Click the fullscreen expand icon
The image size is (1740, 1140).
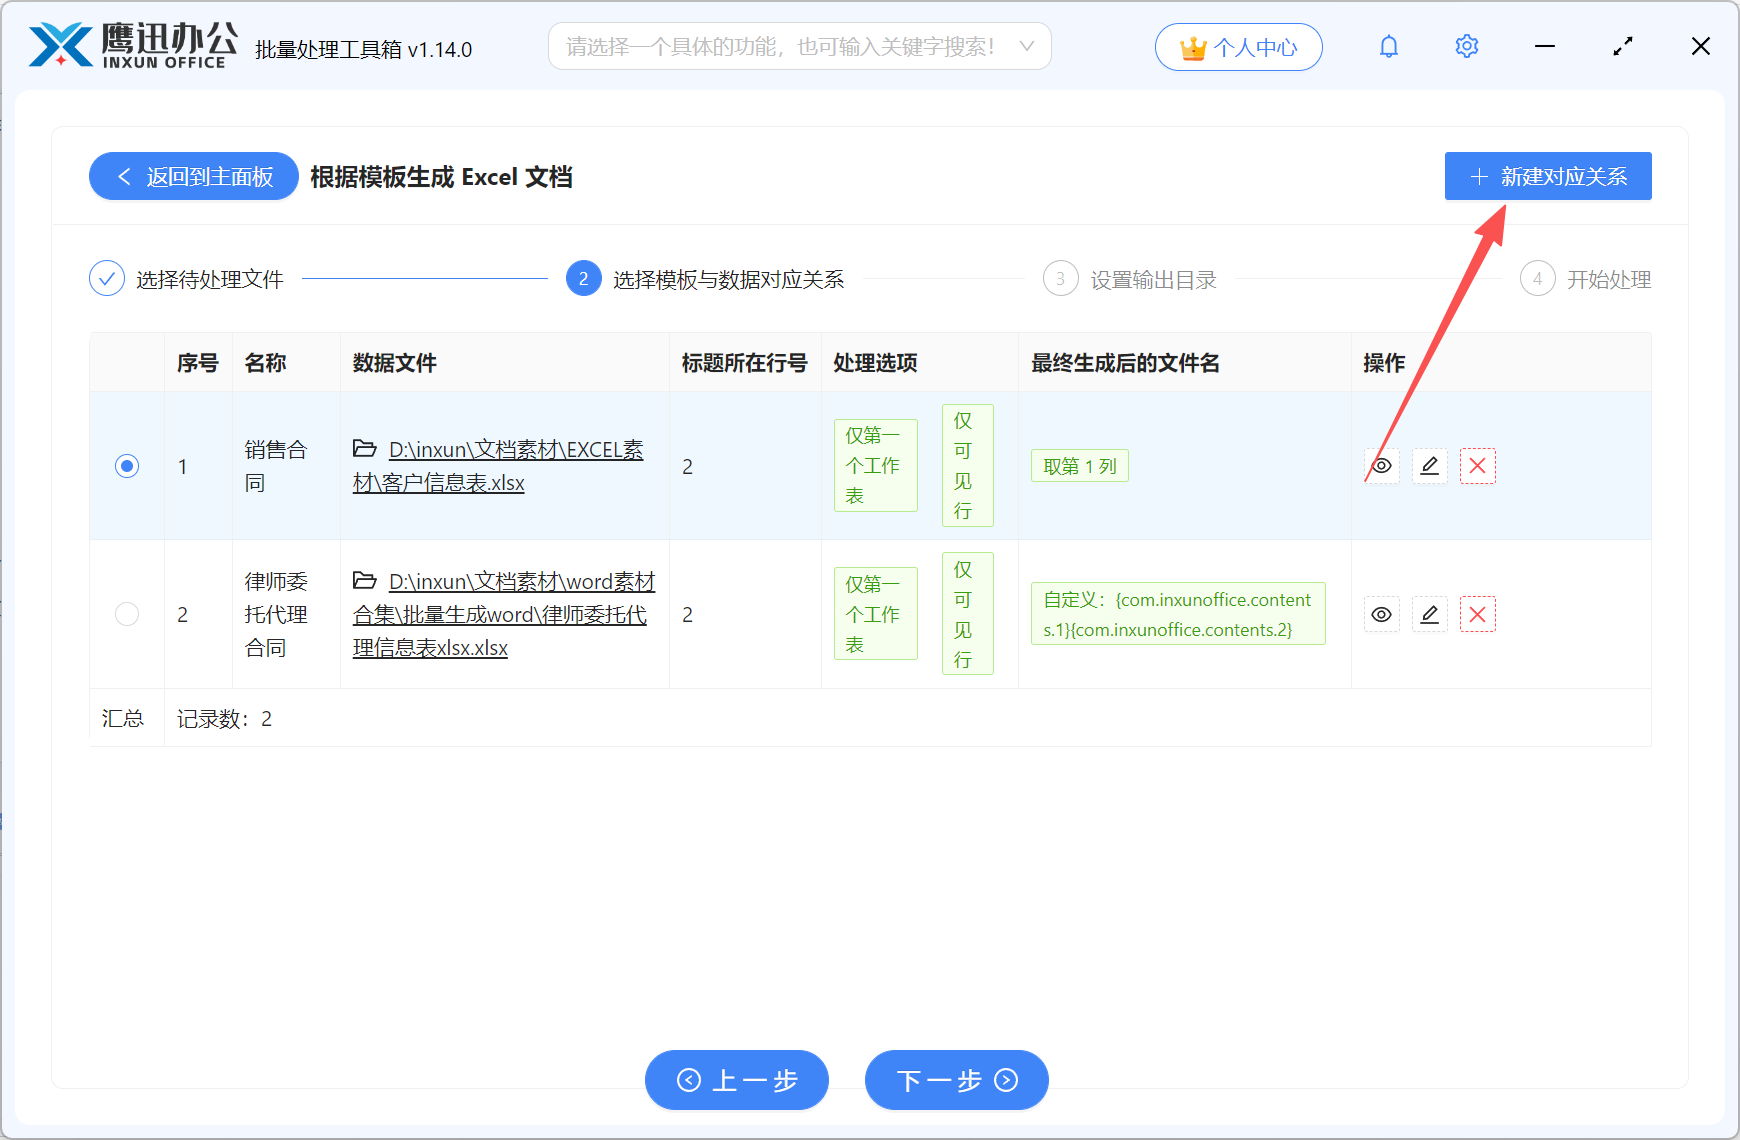click(1622, 46)
